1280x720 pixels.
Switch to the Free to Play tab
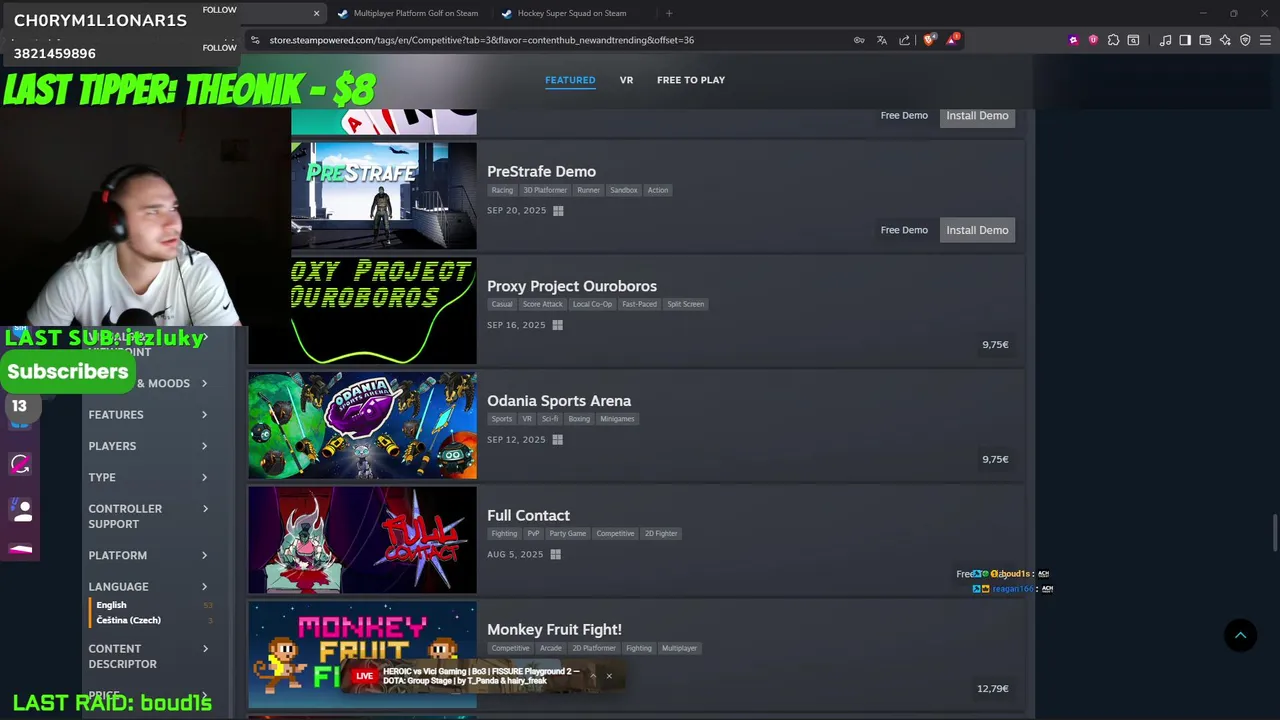coord(691,80)
